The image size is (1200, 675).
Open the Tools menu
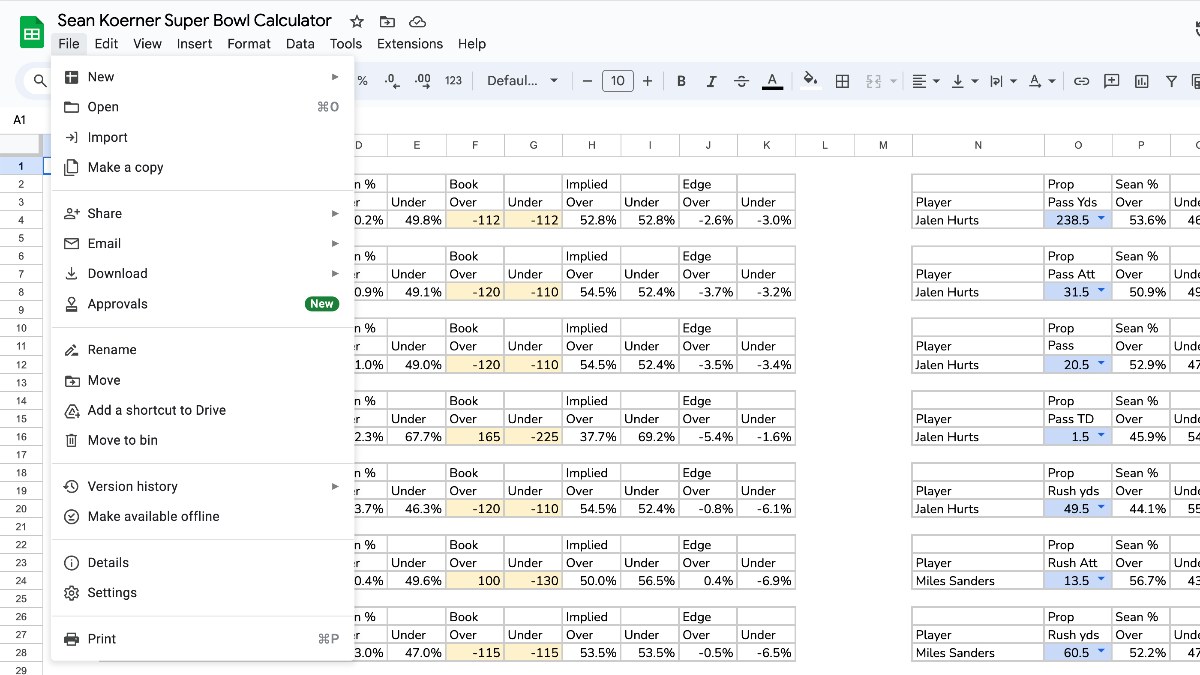pyautogui.click(x=346, y=44)
